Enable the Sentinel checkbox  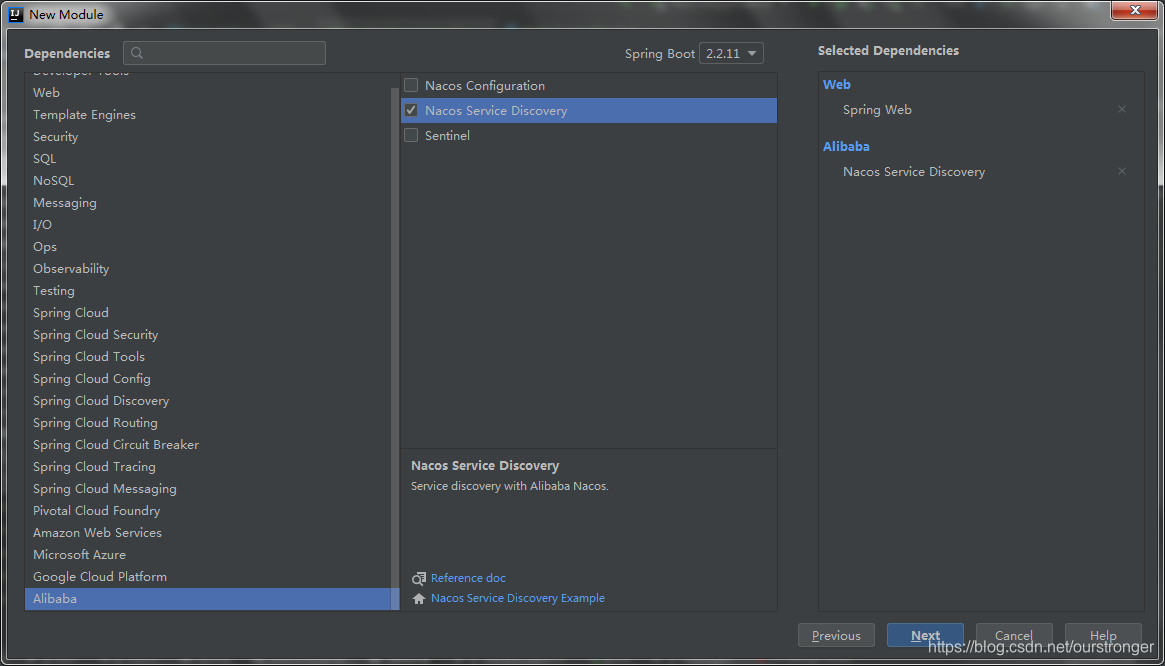coord(411,135)
